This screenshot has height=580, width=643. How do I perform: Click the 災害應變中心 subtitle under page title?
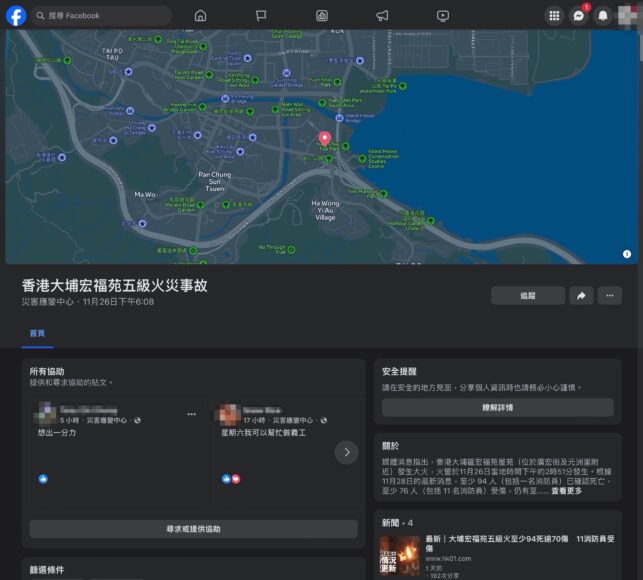tap(48, 301)
